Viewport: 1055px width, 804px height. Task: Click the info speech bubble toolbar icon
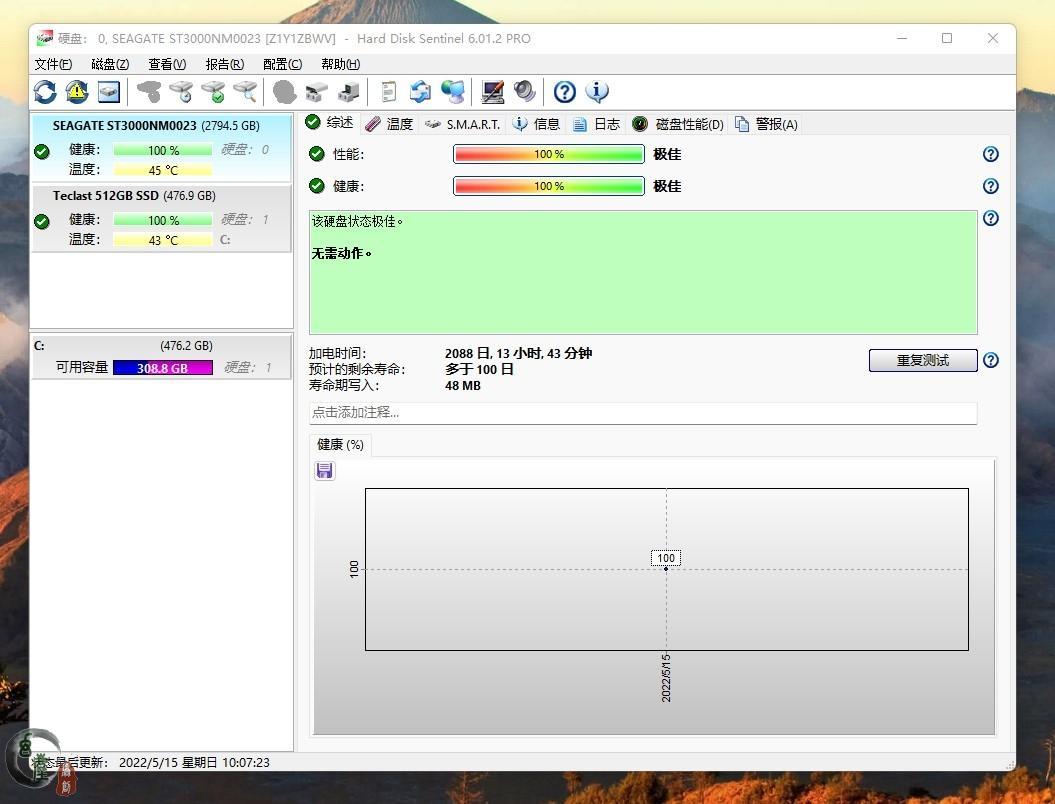[x=597, y=92]
